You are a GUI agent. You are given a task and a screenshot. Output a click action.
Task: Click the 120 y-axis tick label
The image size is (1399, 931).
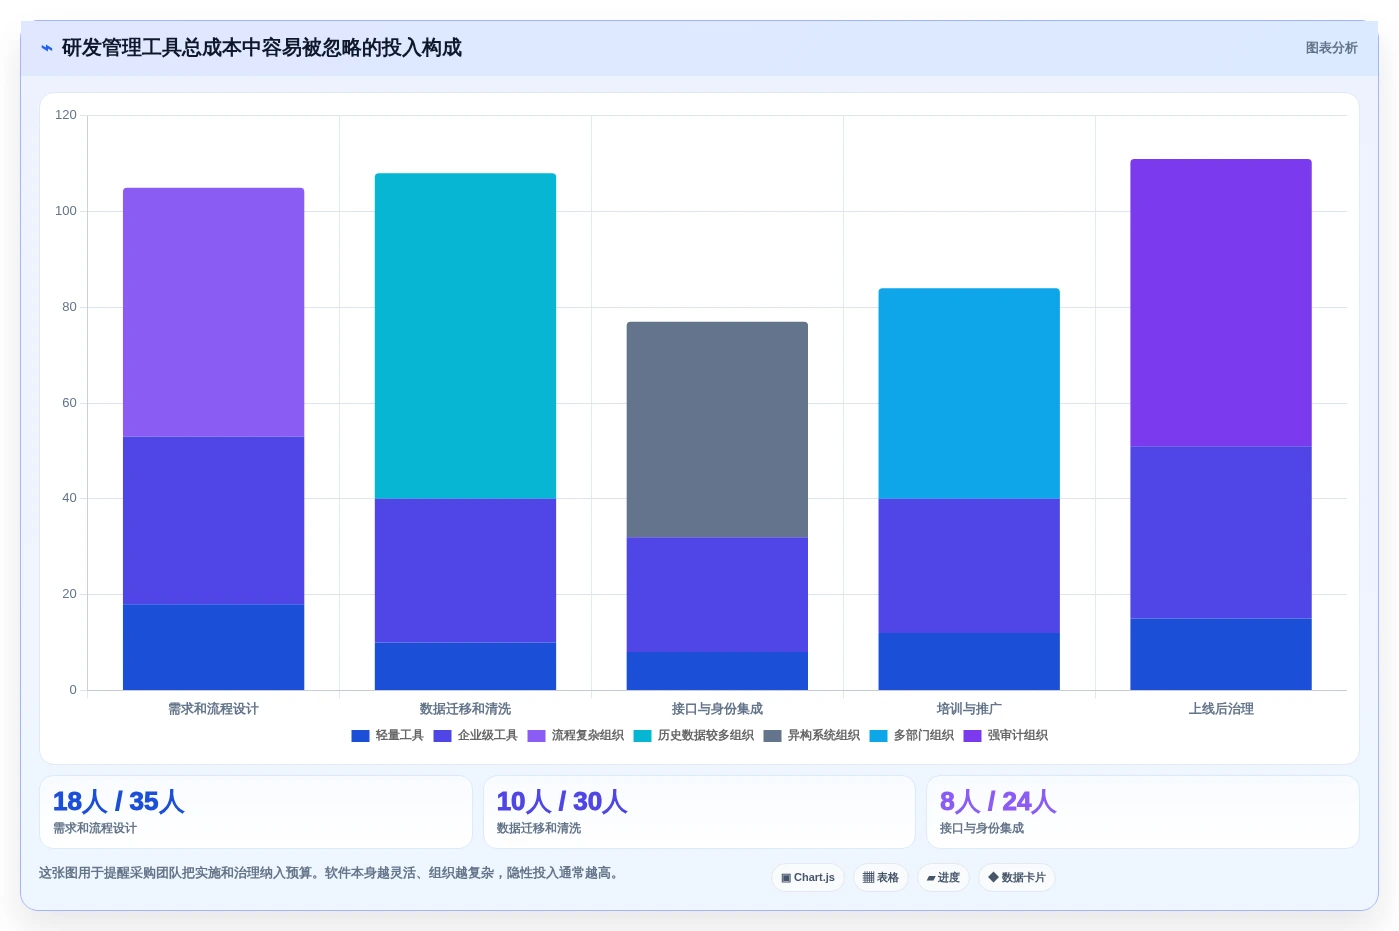66,115
